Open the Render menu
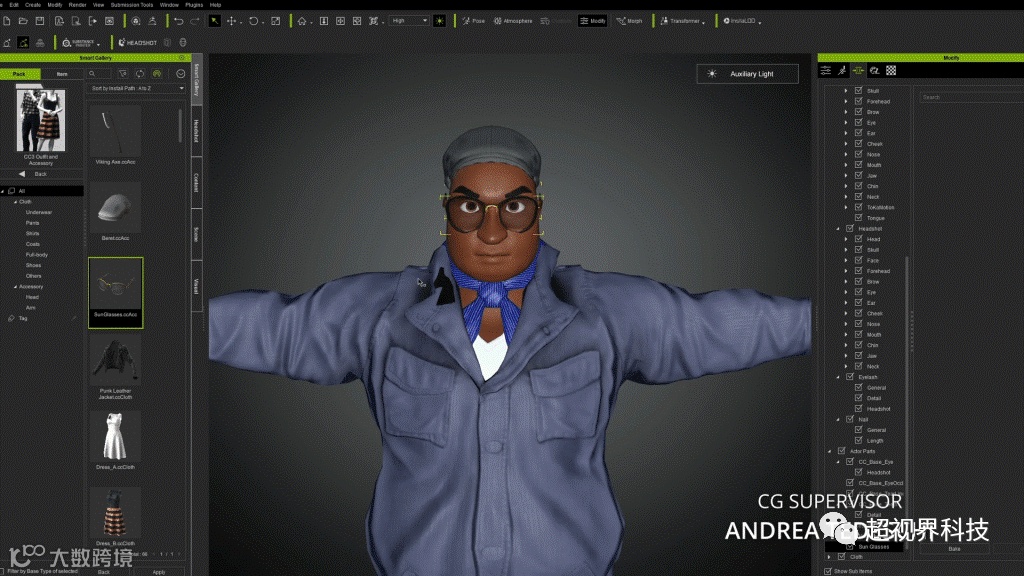The image size is (1024, 576). [x=77, y=5]
